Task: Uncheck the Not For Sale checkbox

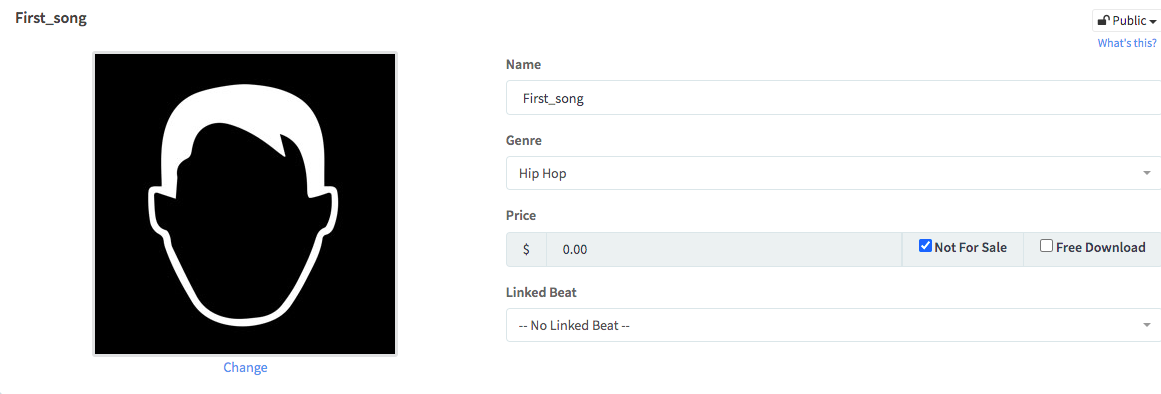Action: pos(925,246)
